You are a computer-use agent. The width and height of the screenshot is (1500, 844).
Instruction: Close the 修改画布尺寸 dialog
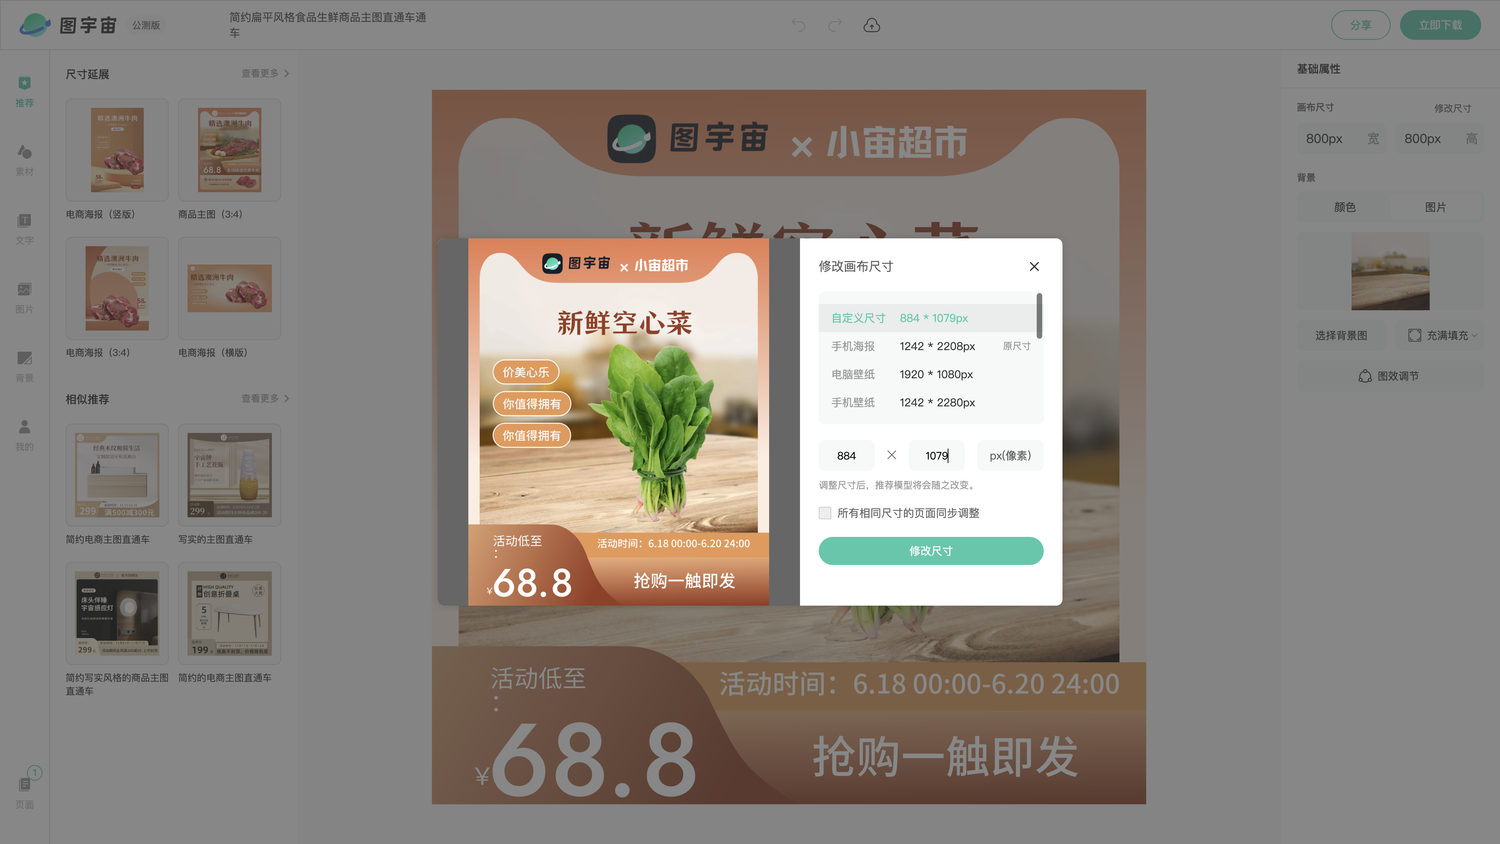(x=1034, y=266)
